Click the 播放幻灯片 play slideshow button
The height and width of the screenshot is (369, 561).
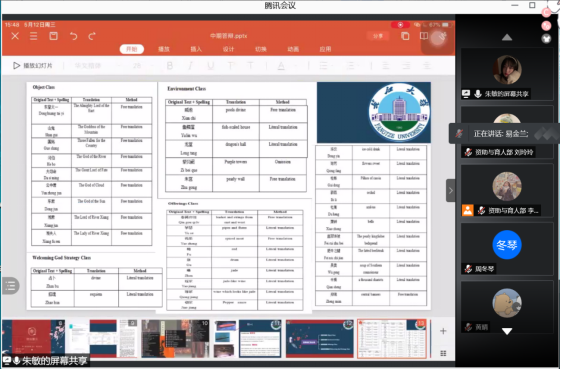point(33,65)
